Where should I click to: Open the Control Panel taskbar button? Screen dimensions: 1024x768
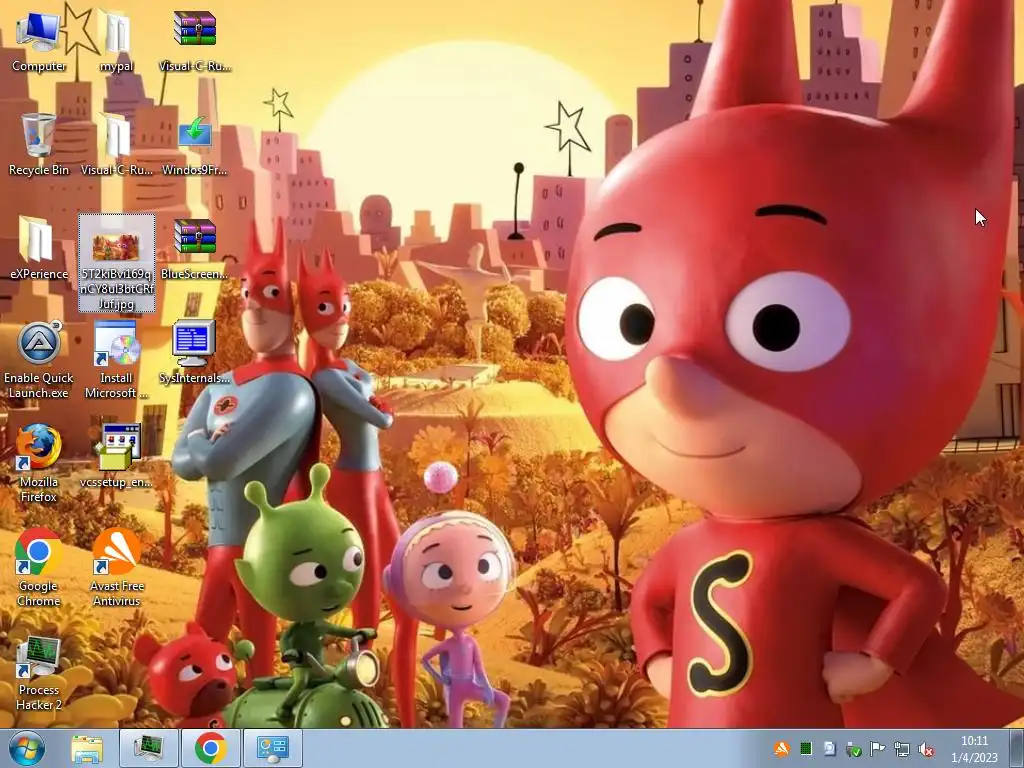tap(272, 749)
